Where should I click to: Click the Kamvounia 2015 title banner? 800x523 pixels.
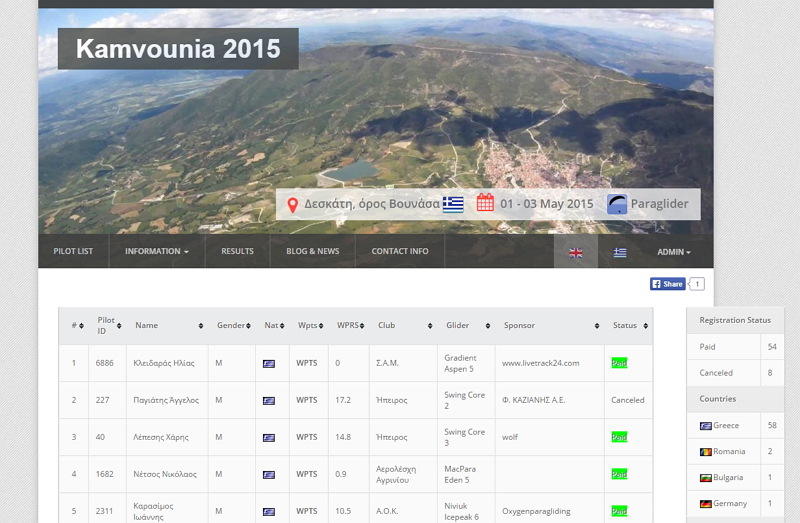pyautogui.click(x=178, y=49)
